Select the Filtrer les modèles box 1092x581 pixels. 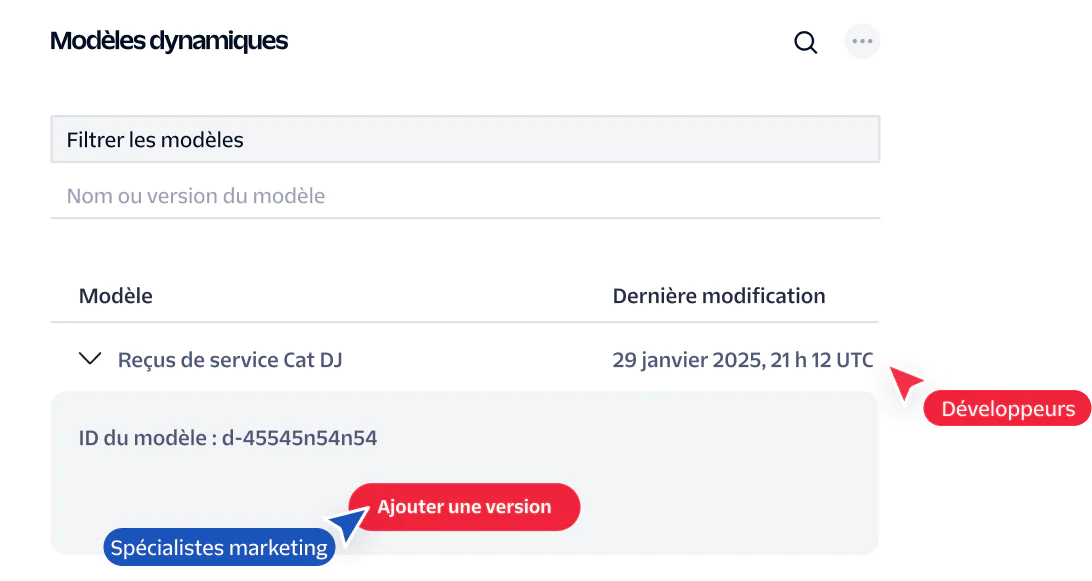pos(465,139)
